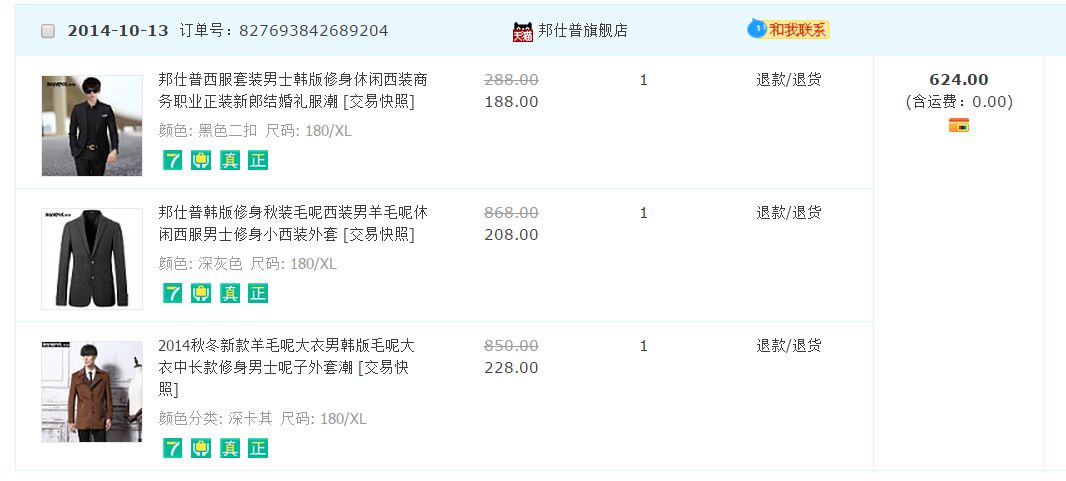
Task: Click the 真 badge under the wool coat
Action: (230, 448)
